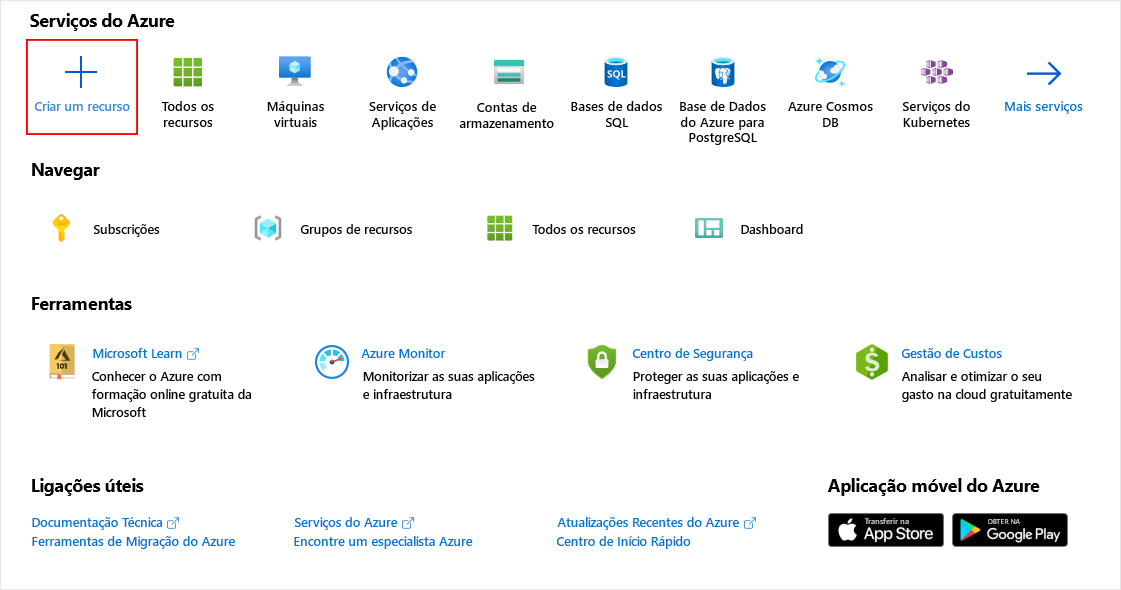This screenshot has height=590, width=1121.
Task: Click the App Store download badge
Action: point(886,530)
